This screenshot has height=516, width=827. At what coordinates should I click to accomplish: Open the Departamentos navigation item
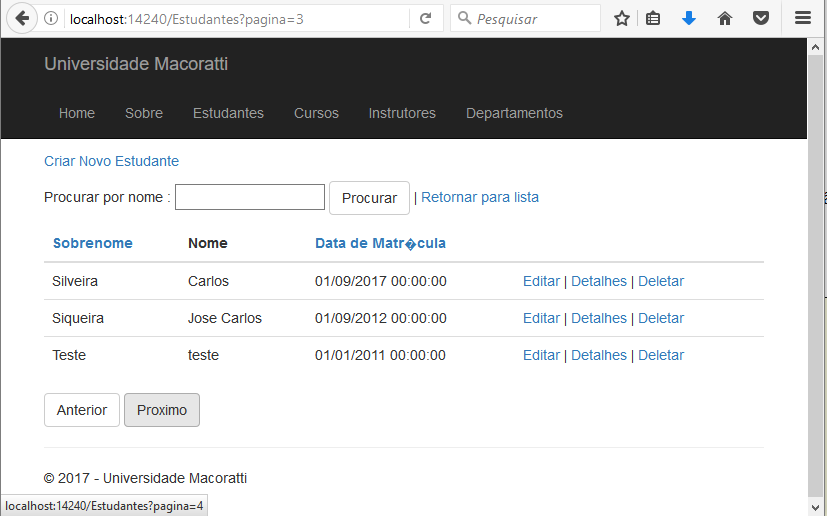(x=514, y=113)
